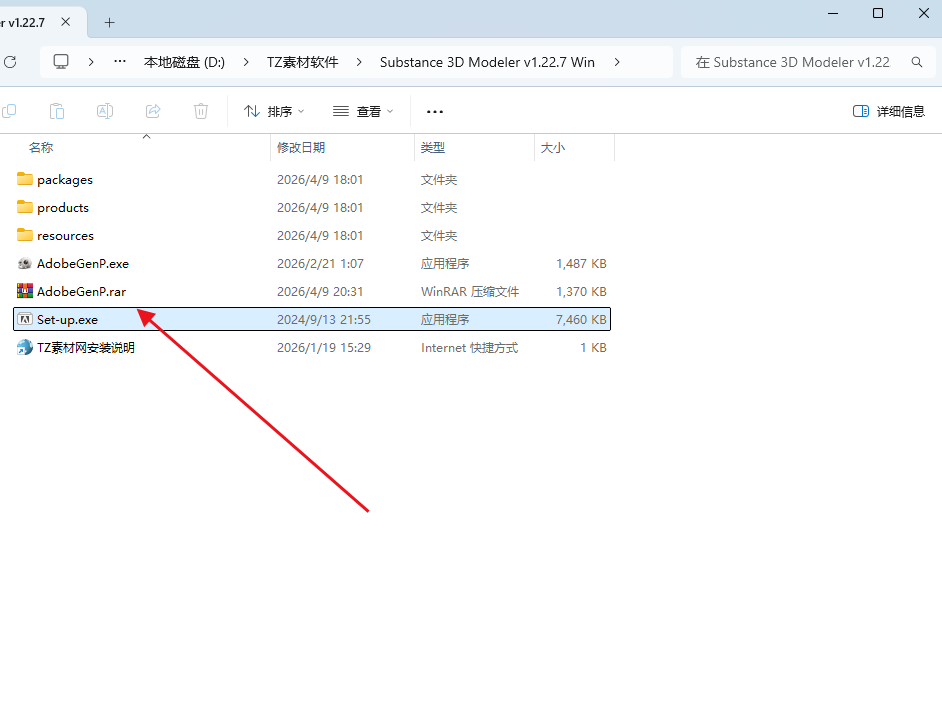
Task: Click the 2026/1/19 15:29 date cell
Action: coord(324,348)
